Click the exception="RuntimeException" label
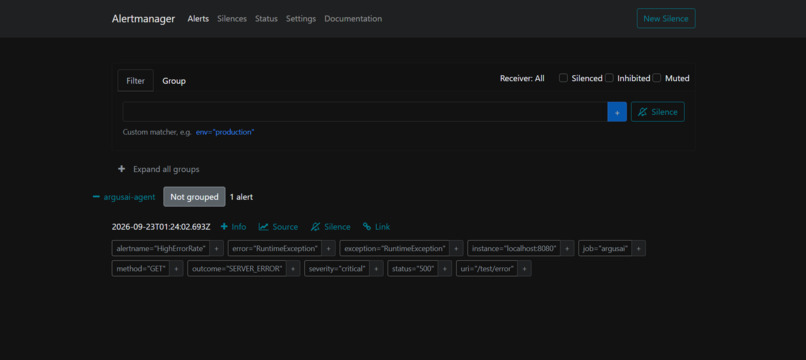The image size is (806, 360). 395,248
